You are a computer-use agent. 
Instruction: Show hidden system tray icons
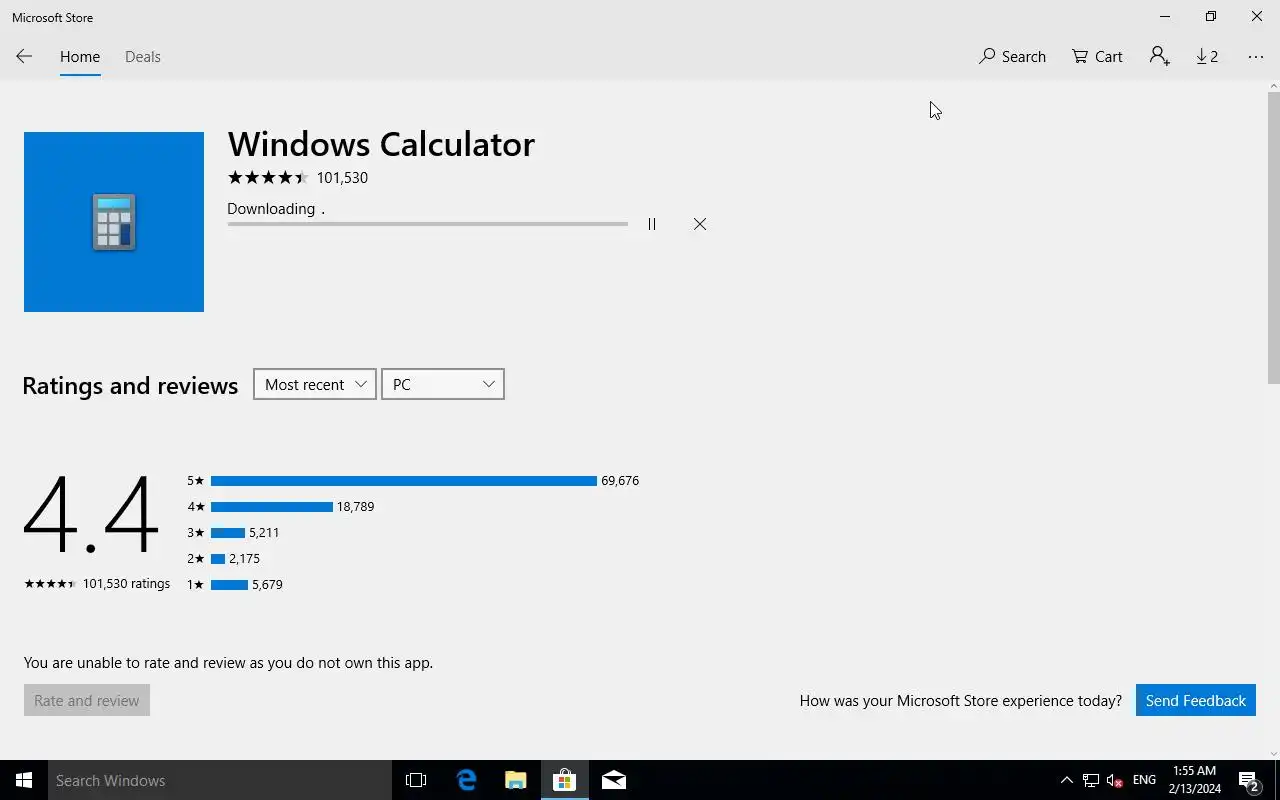[x=1066, y=780]
